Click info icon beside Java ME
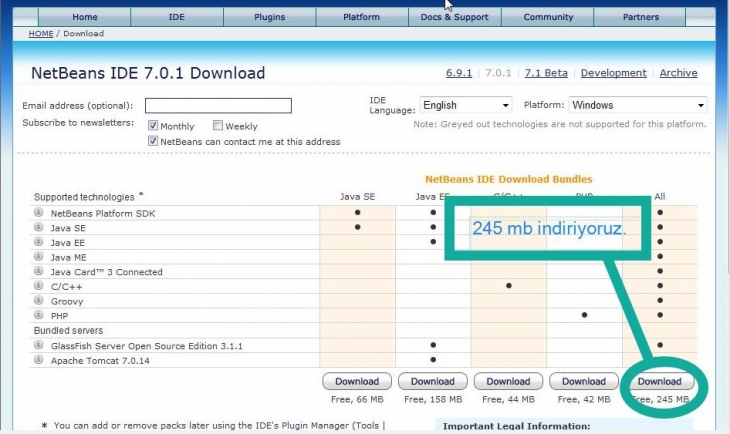 pos(38,257)
